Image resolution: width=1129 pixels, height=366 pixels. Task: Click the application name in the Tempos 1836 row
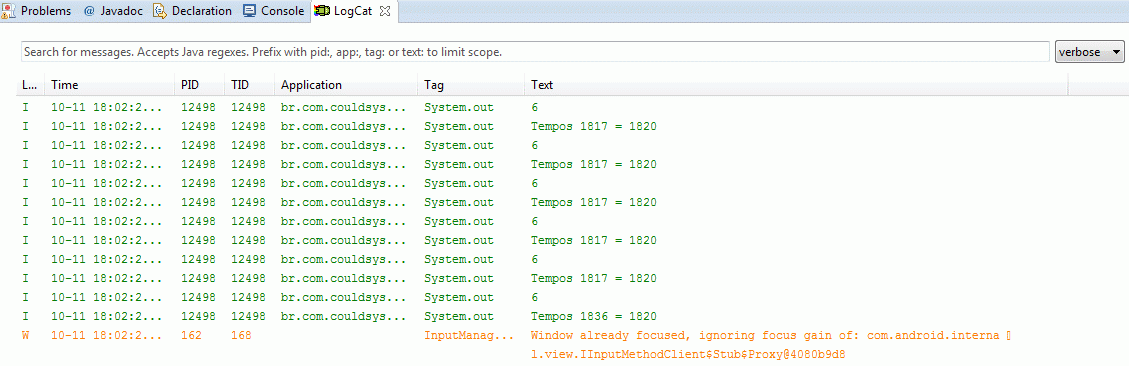pos(343,316)
